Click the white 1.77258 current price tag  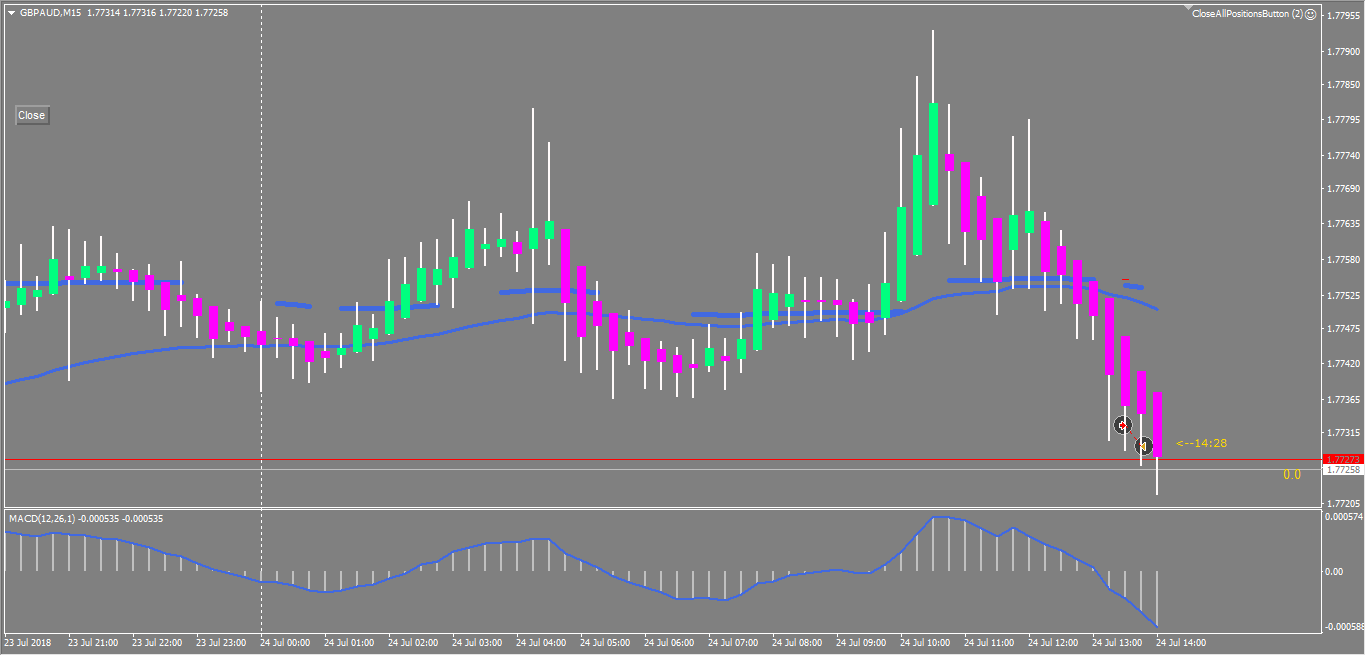(1342, 469)
